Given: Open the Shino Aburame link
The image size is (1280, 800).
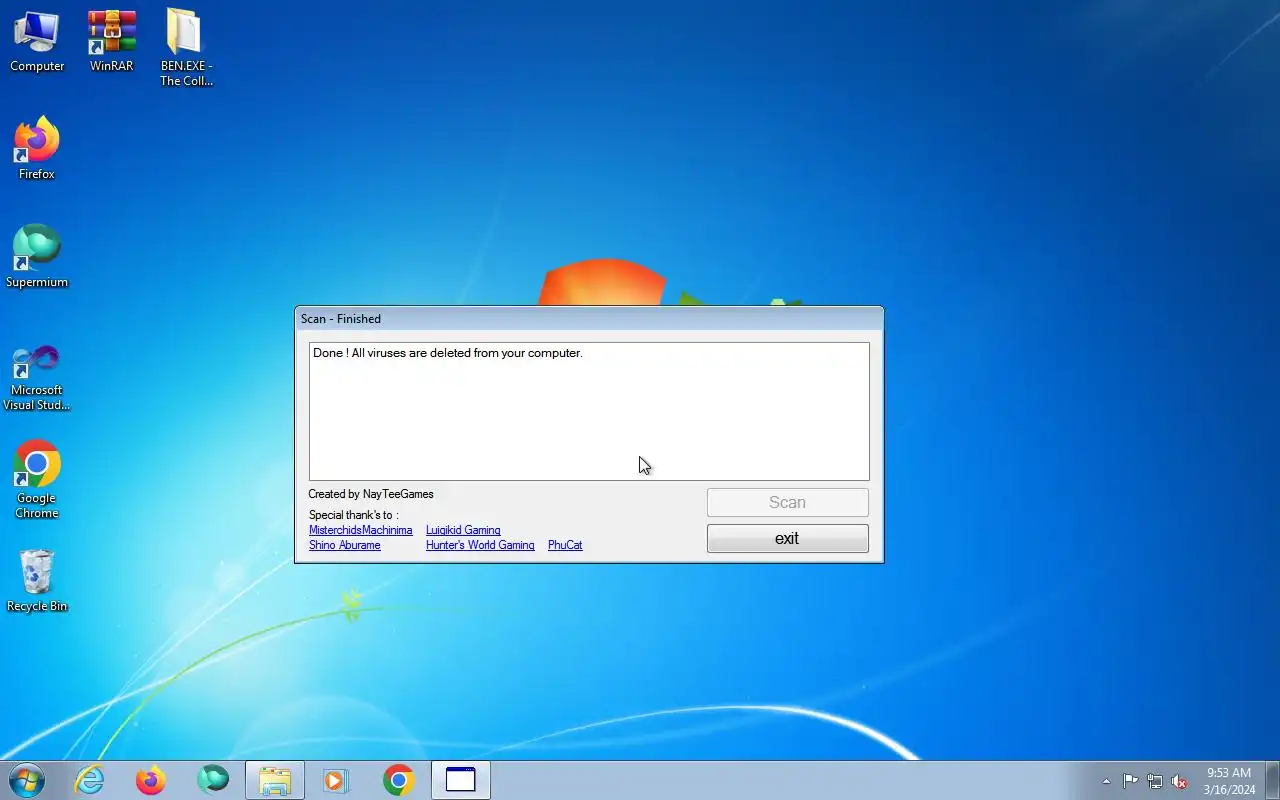Looking at the screenshot, I should 344,545.
